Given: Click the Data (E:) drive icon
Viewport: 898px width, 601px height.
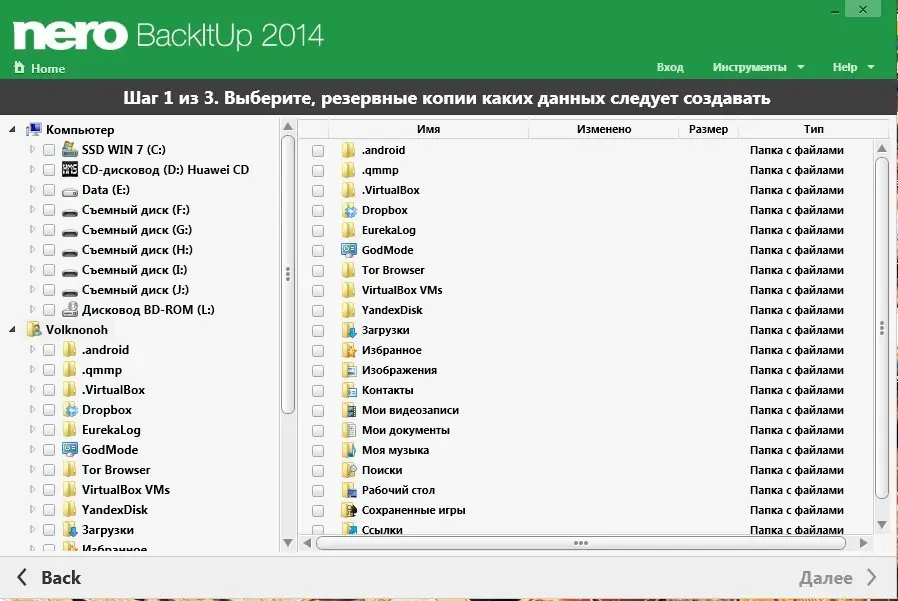Looking at the screenshot, I should pyautogui.click(x=70, y=190).
